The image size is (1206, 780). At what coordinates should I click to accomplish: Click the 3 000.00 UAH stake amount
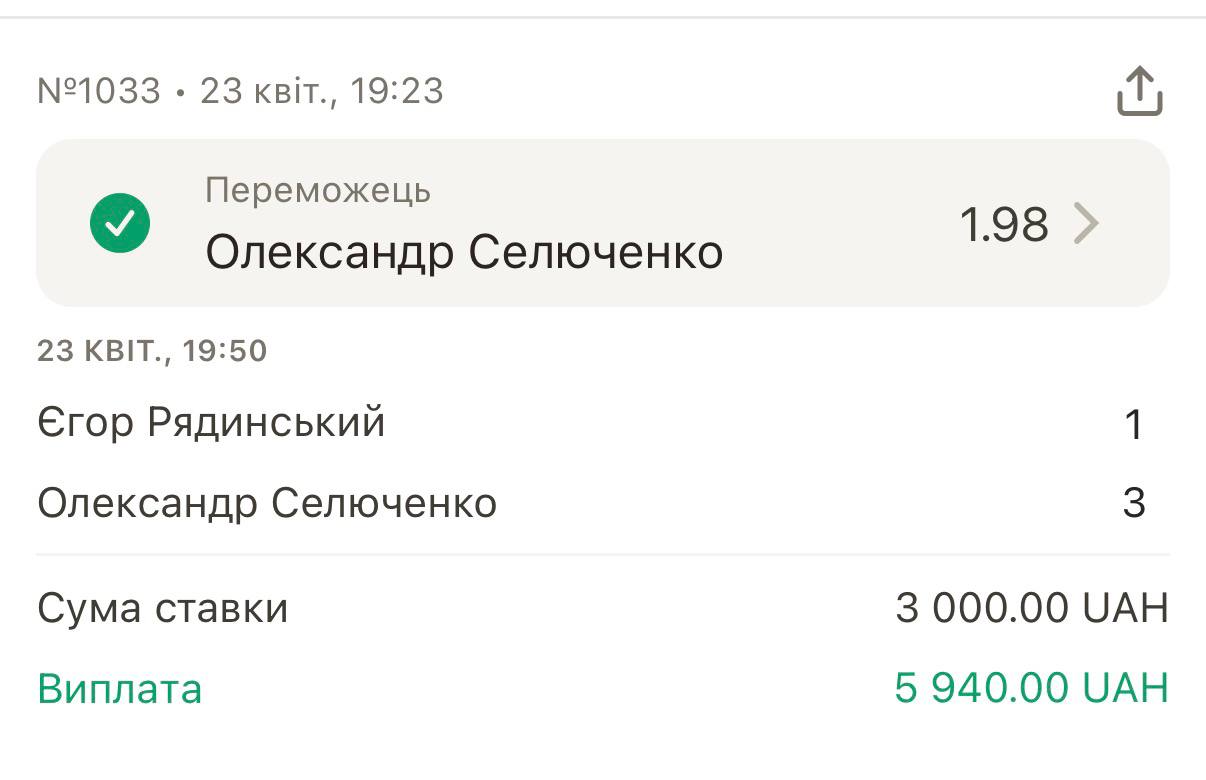(x=1031, y=608)
